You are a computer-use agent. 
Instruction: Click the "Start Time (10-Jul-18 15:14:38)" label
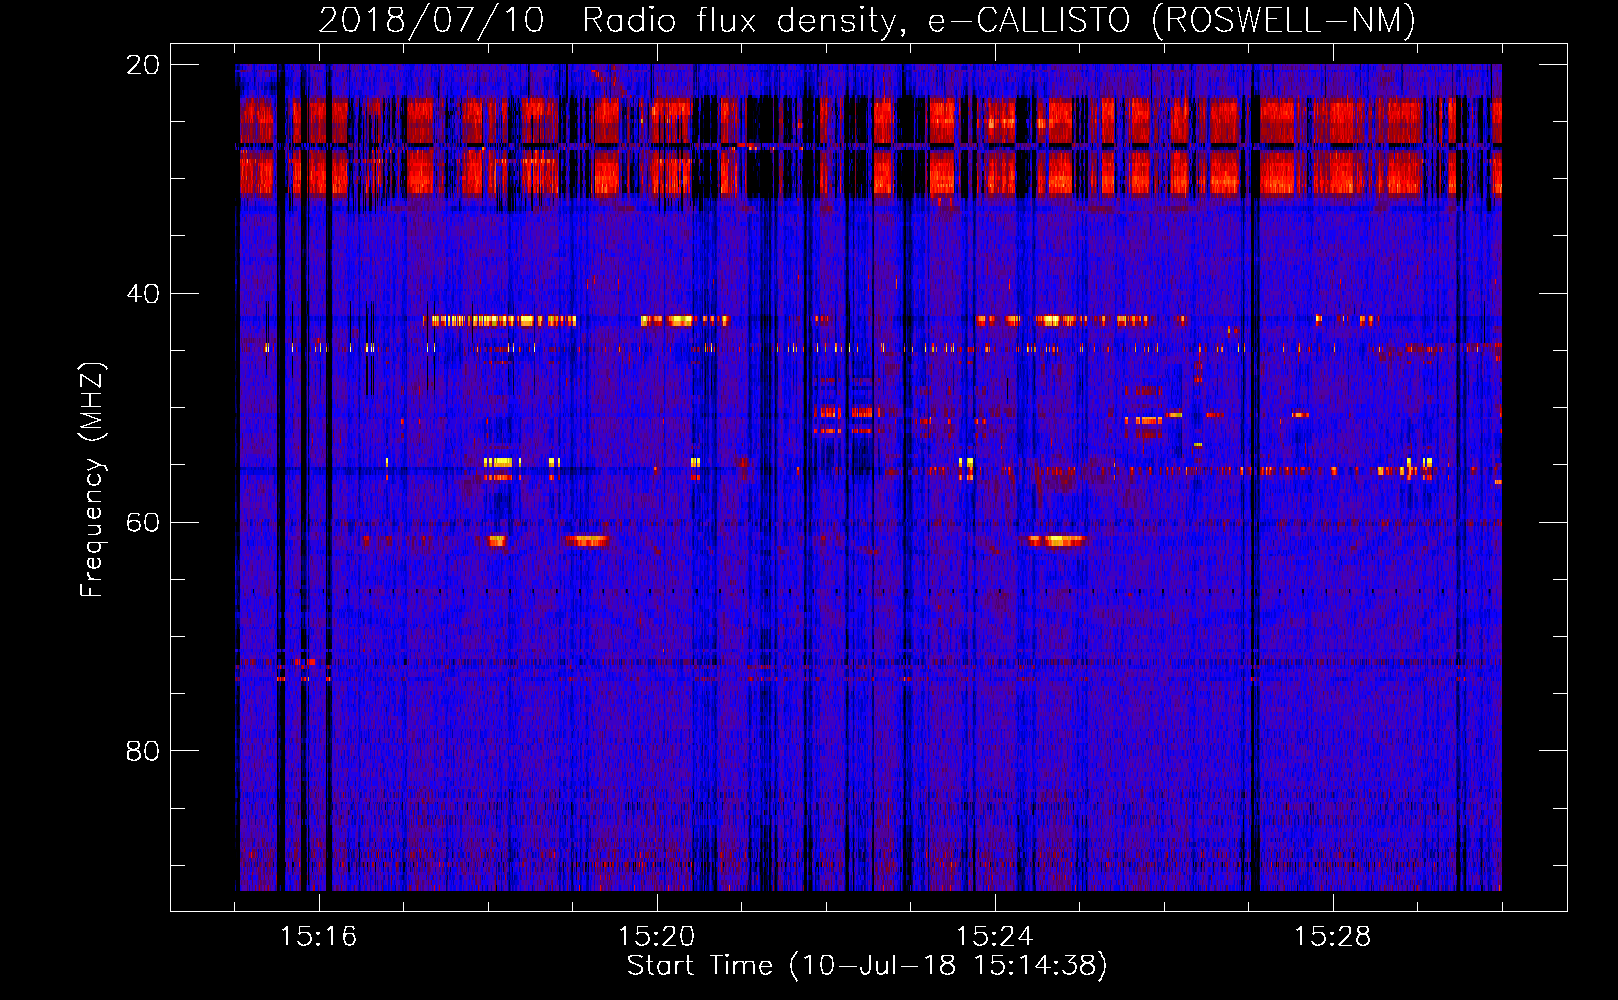tap(867, 966)
